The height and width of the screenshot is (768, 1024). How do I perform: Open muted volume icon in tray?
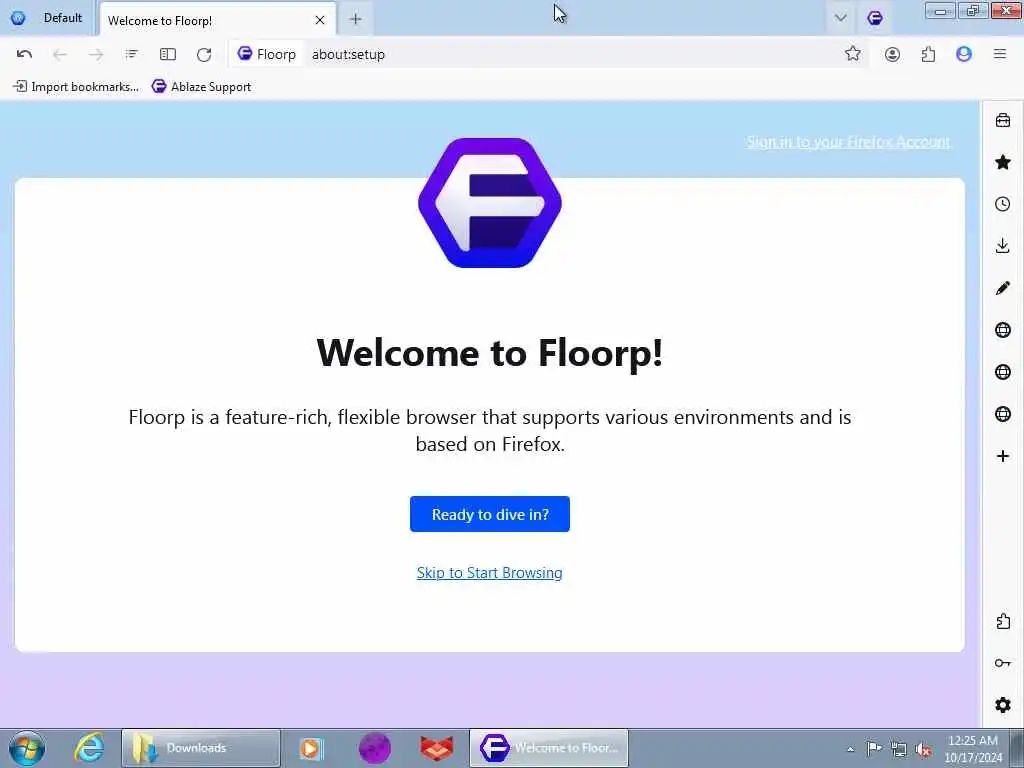(x=923, y=749)
